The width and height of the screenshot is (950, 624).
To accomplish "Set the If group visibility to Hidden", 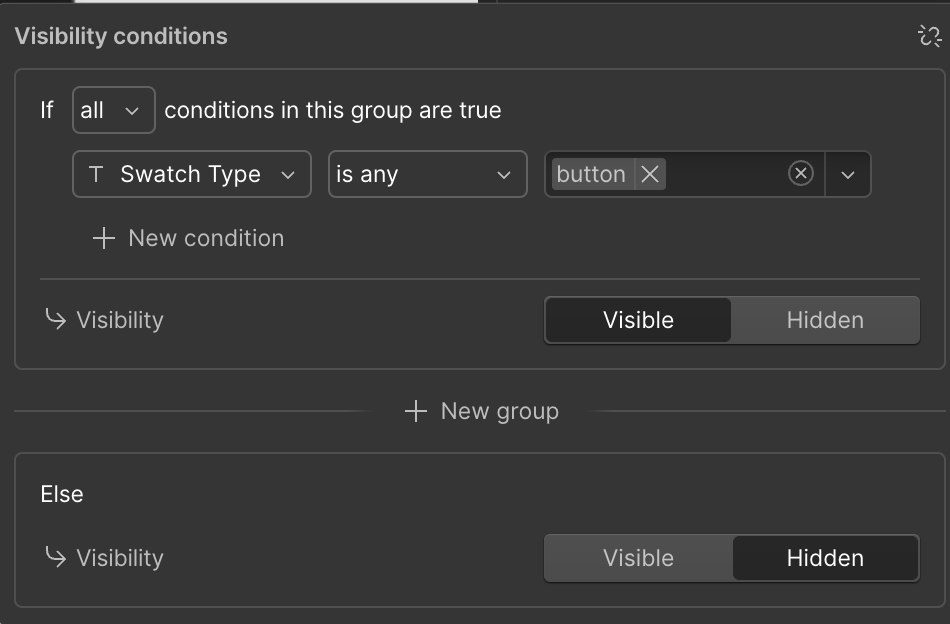I will pos(825,320).
